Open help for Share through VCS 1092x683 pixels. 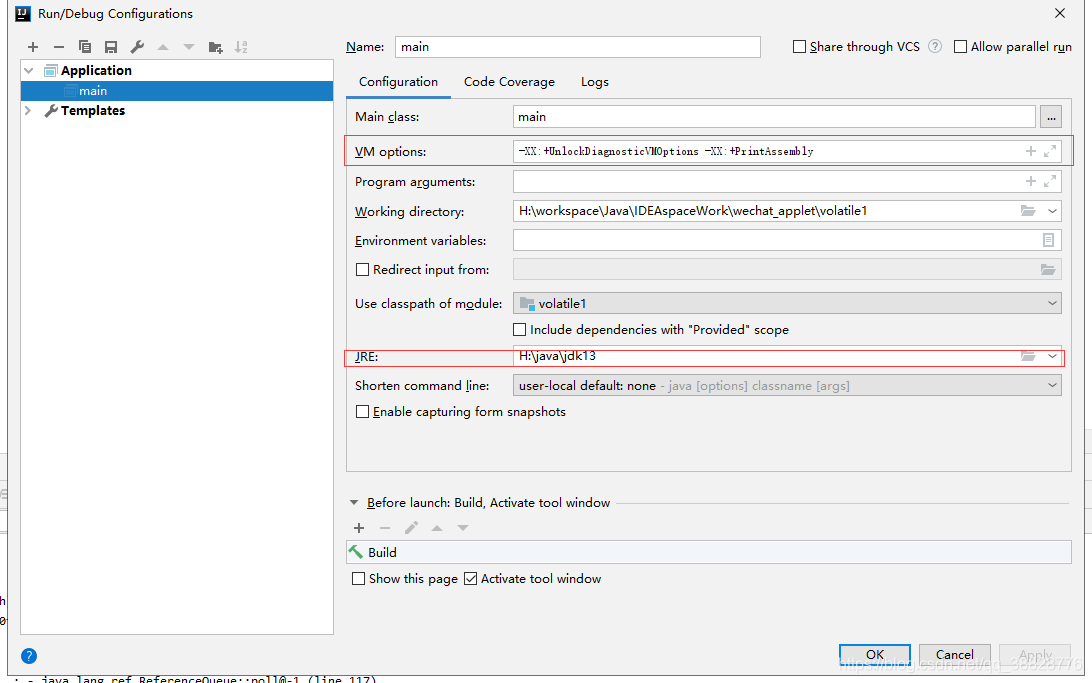coord(935,47)
